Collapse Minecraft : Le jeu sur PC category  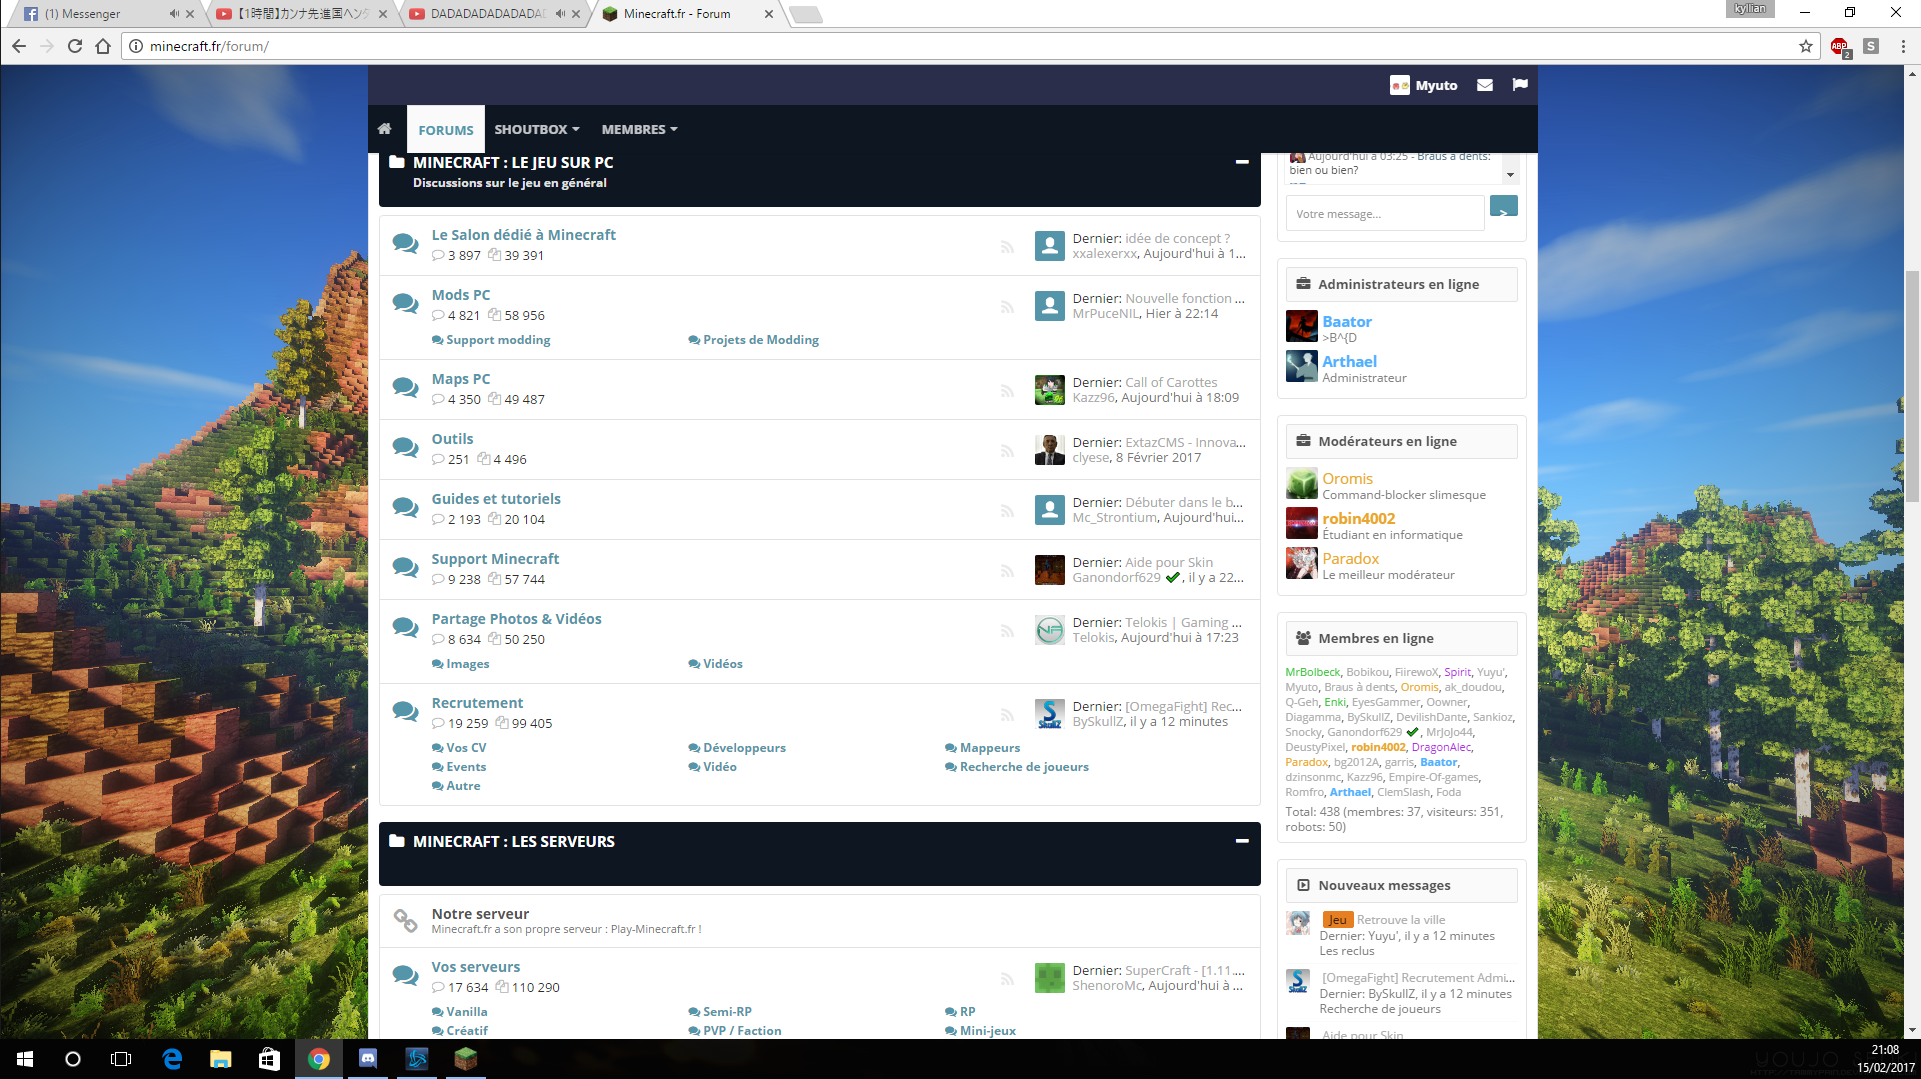point(1242,161)
